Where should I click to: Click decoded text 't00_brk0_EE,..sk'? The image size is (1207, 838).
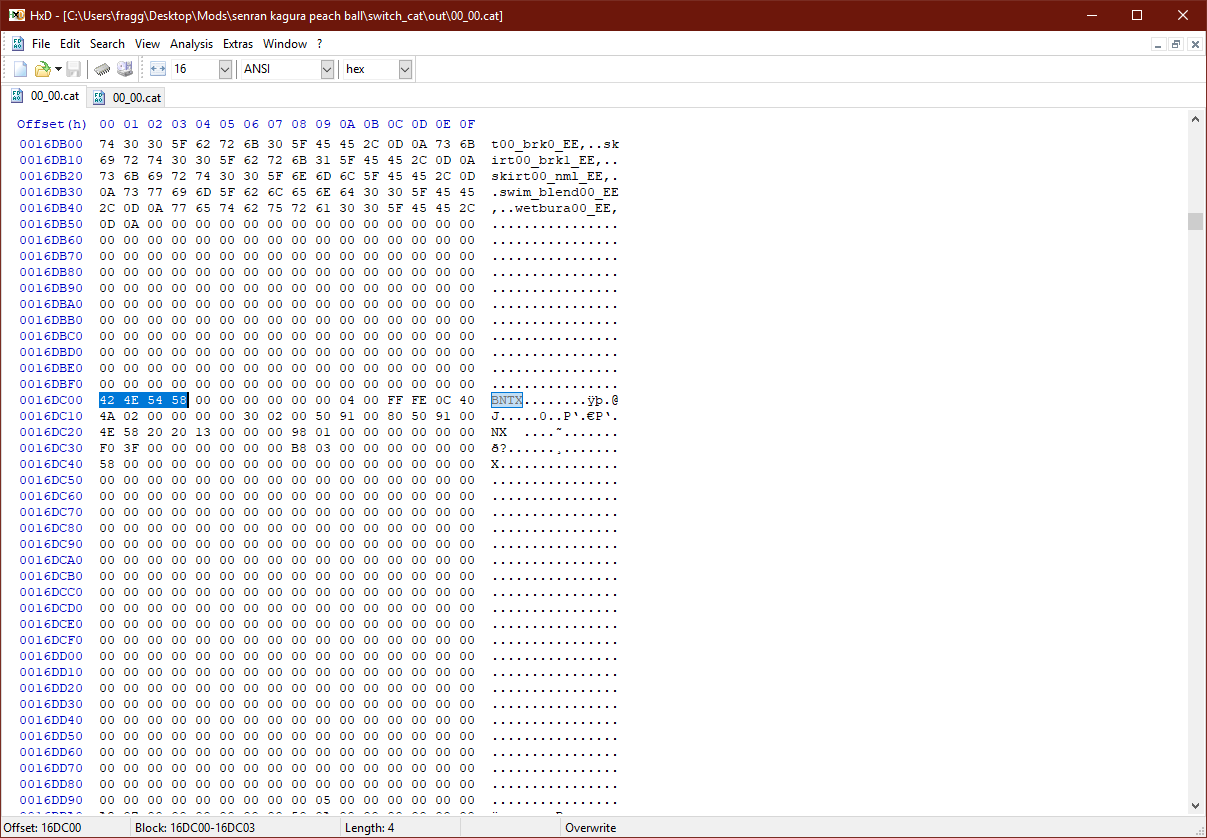pos(555,144)
